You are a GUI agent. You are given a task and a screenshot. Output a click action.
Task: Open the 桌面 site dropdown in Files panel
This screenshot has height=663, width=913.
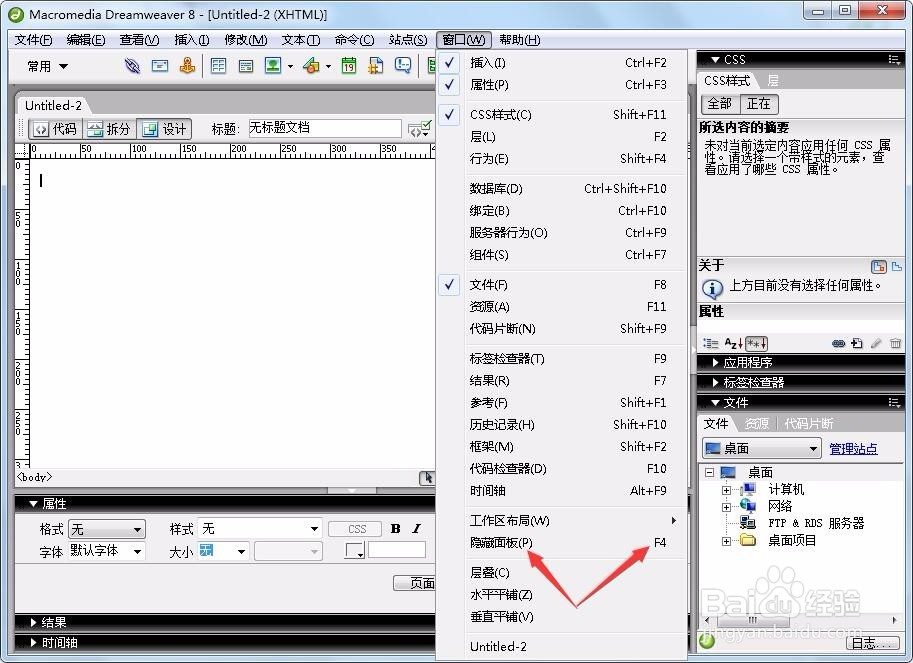click(x=762, y=449)
